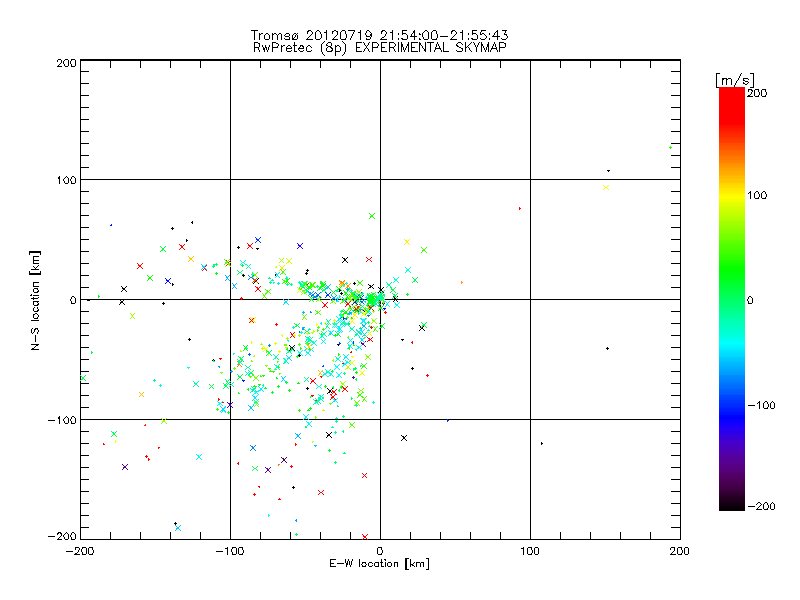Screen dimensions: 800x600
Task: Click the green middle of the colorbar
Action: [732, 299]
